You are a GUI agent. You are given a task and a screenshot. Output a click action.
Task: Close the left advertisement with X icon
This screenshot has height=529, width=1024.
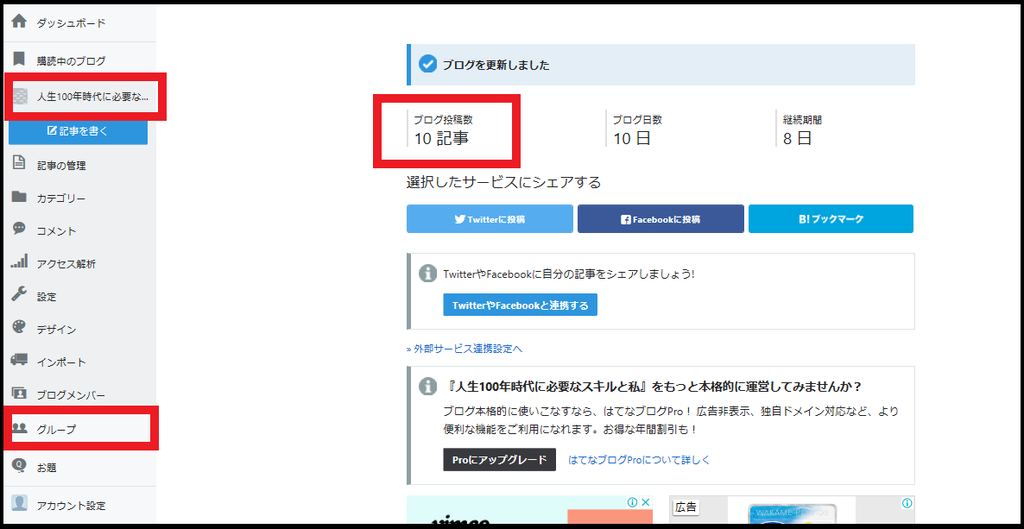coord(645,502)
